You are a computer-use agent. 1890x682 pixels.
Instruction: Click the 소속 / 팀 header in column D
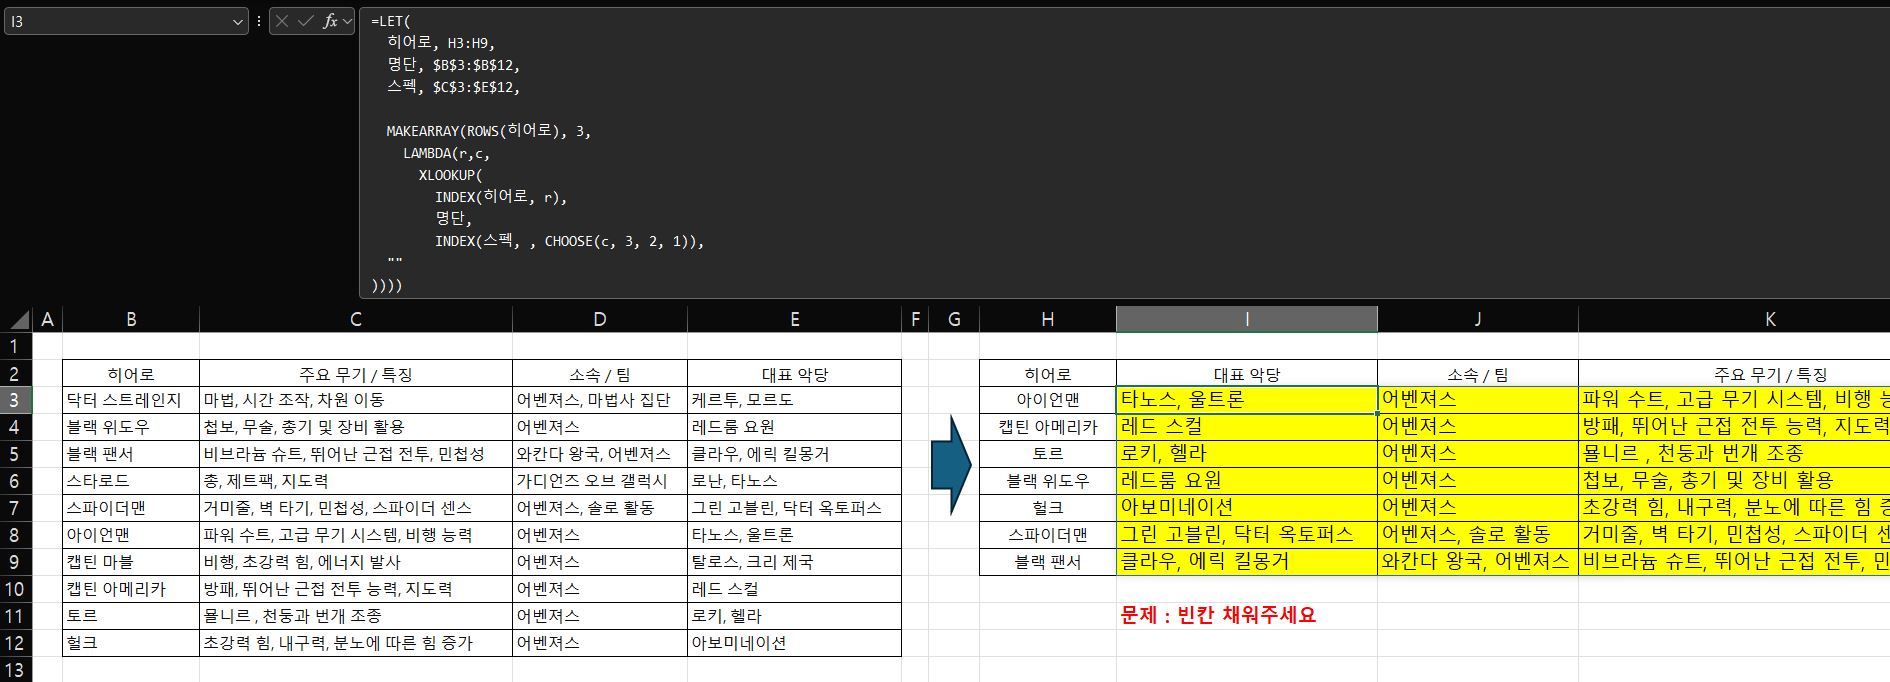pyautogui.click(x=599, y=374)
